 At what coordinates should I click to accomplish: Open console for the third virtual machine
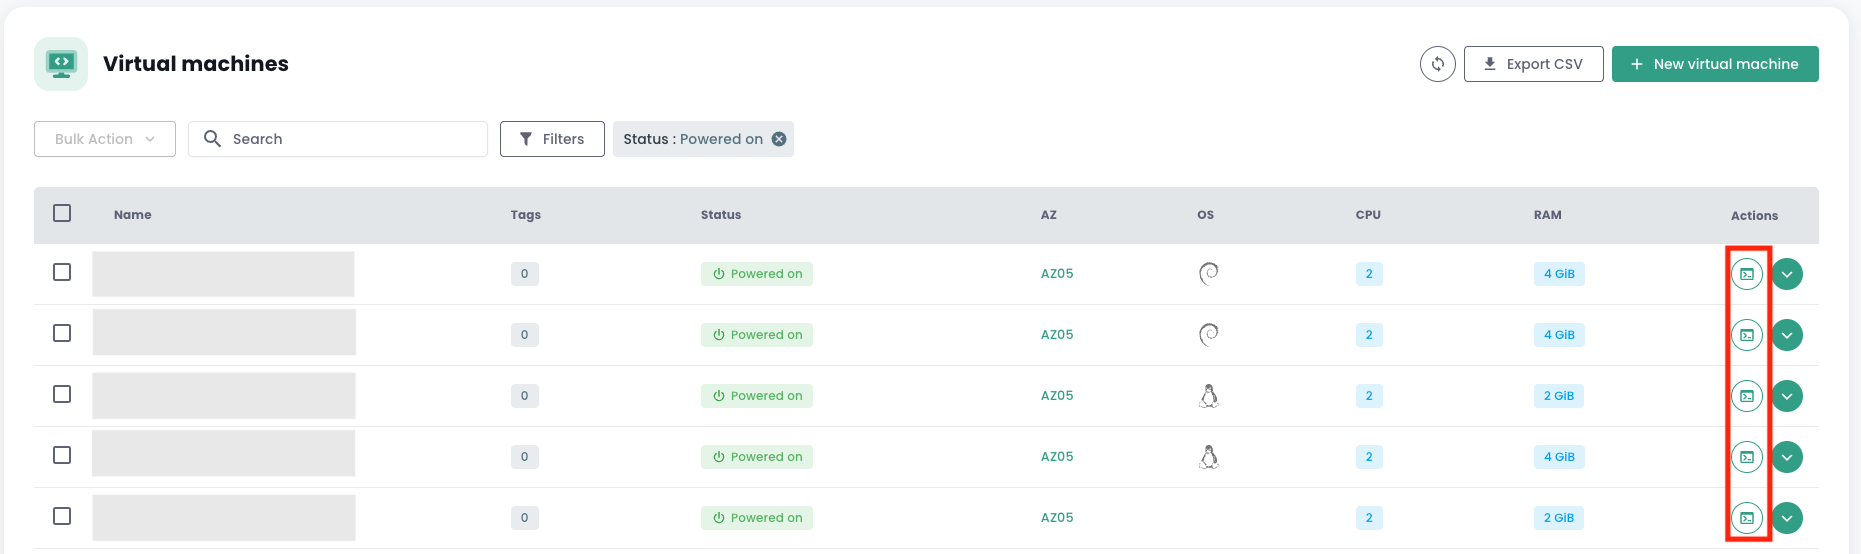(x=1746, y=396)
